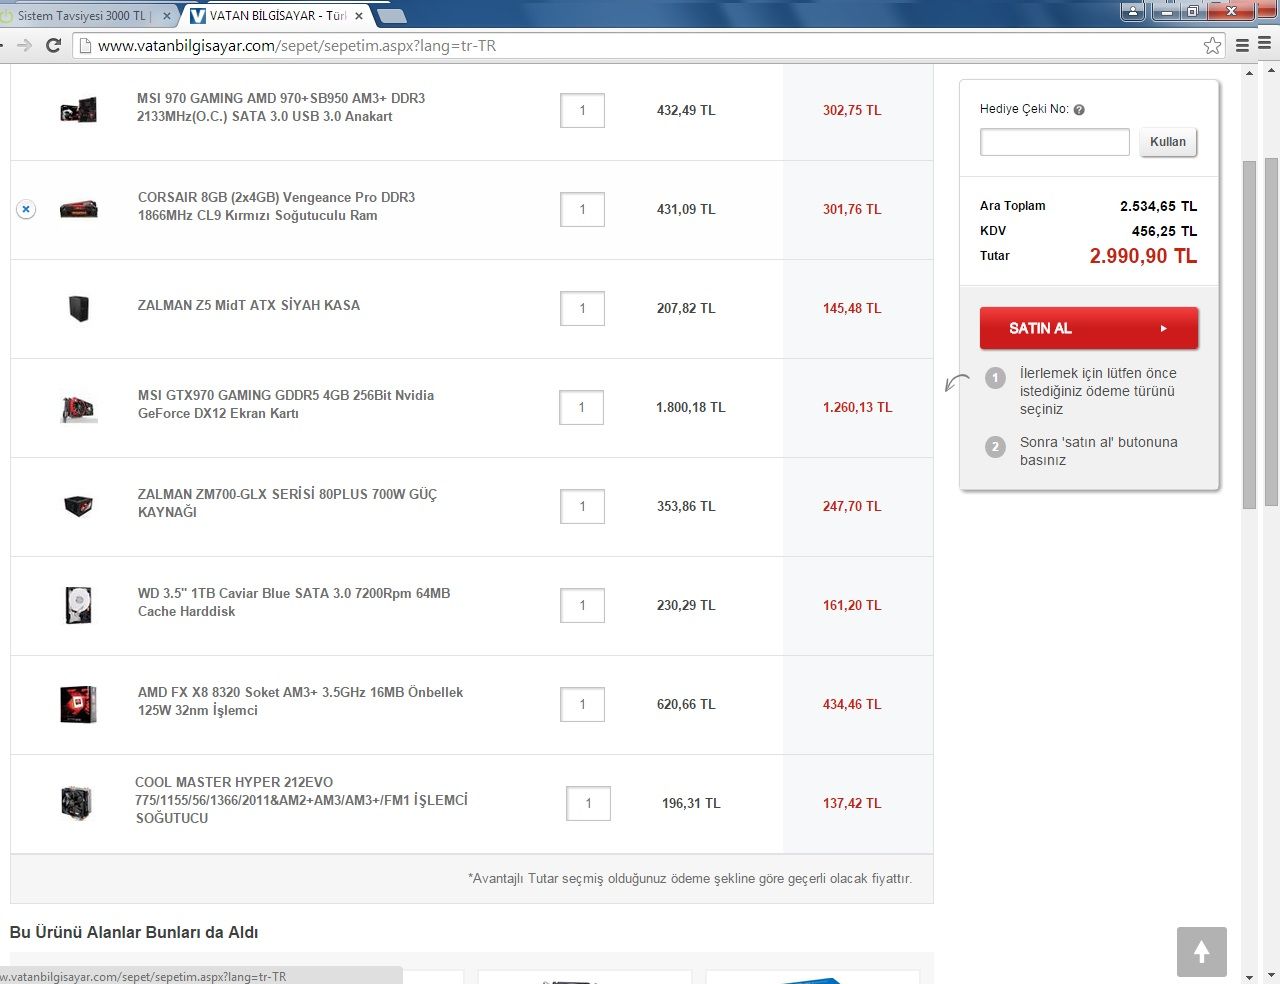The image size is (1280, 984).
Task: Click the scrollbar up arrow
Action: pyautogui.click(x=1248, y=72)
